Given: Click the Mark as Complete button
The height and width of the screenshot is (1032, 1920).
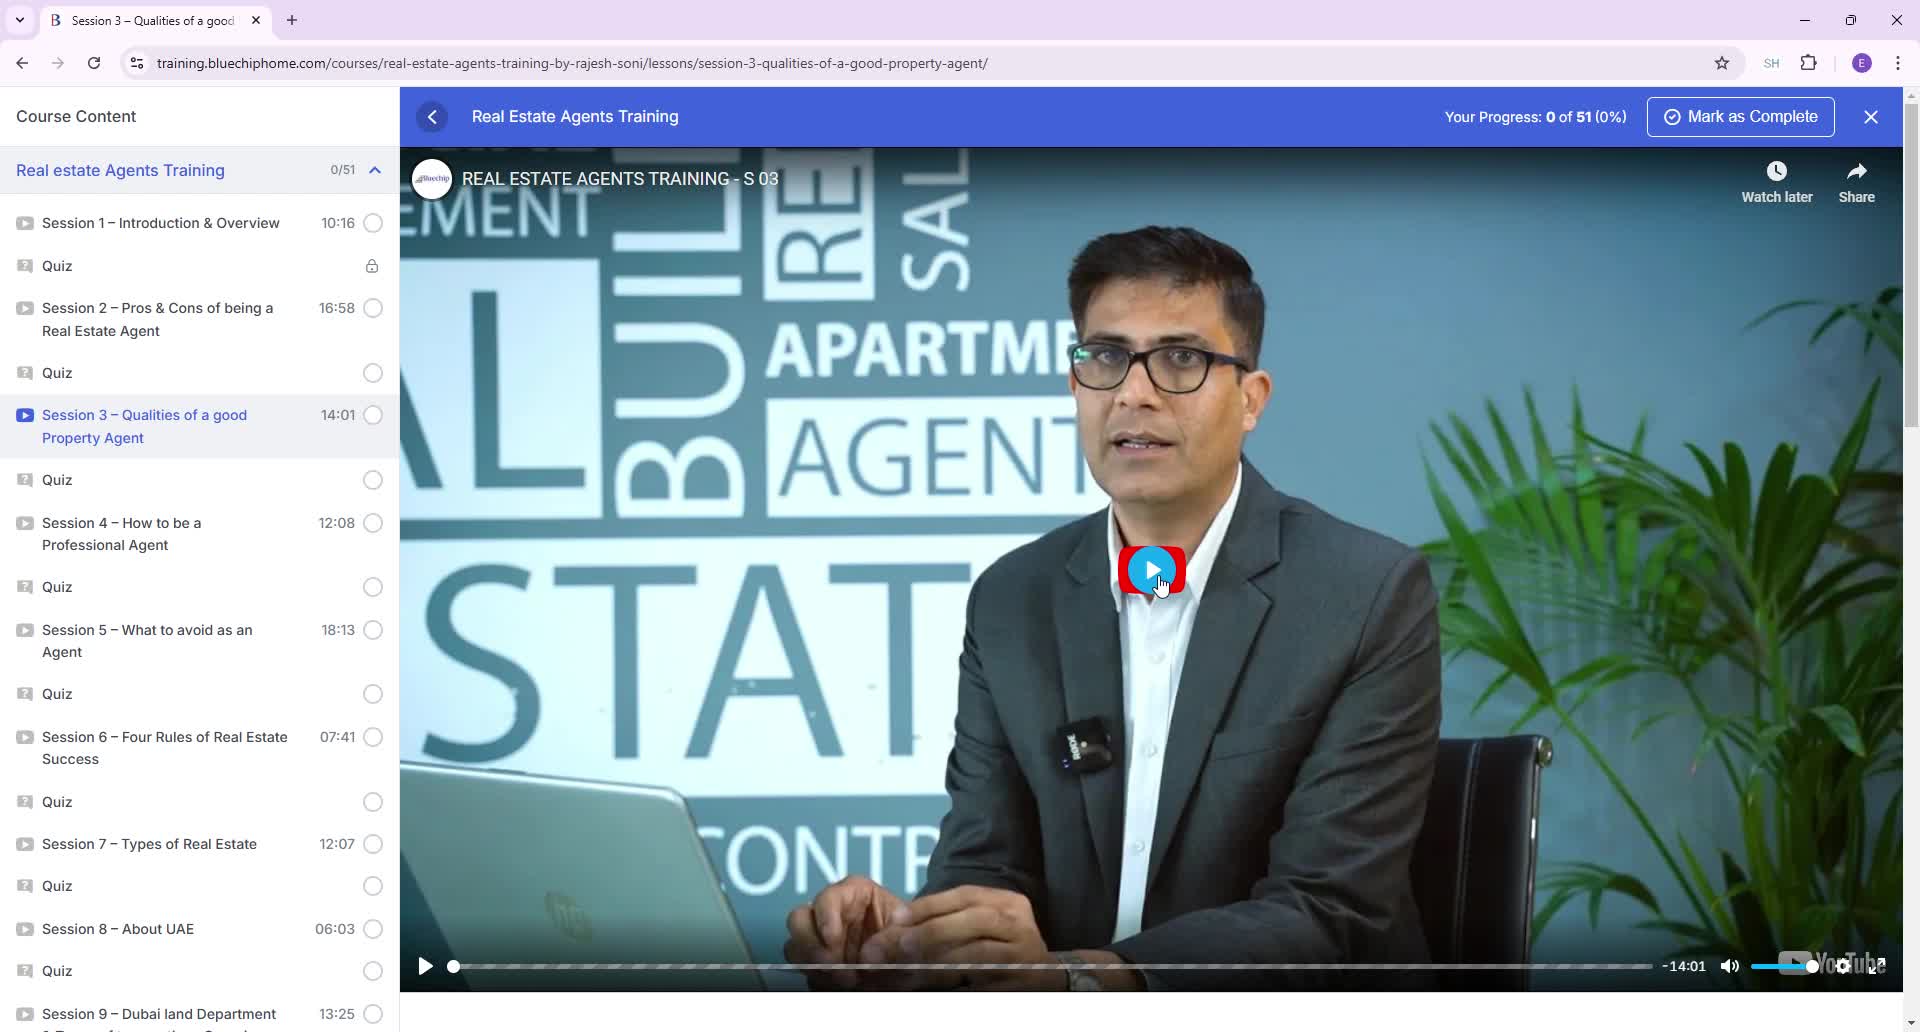Looking at the screenshot, I should tap(1739, 116).
